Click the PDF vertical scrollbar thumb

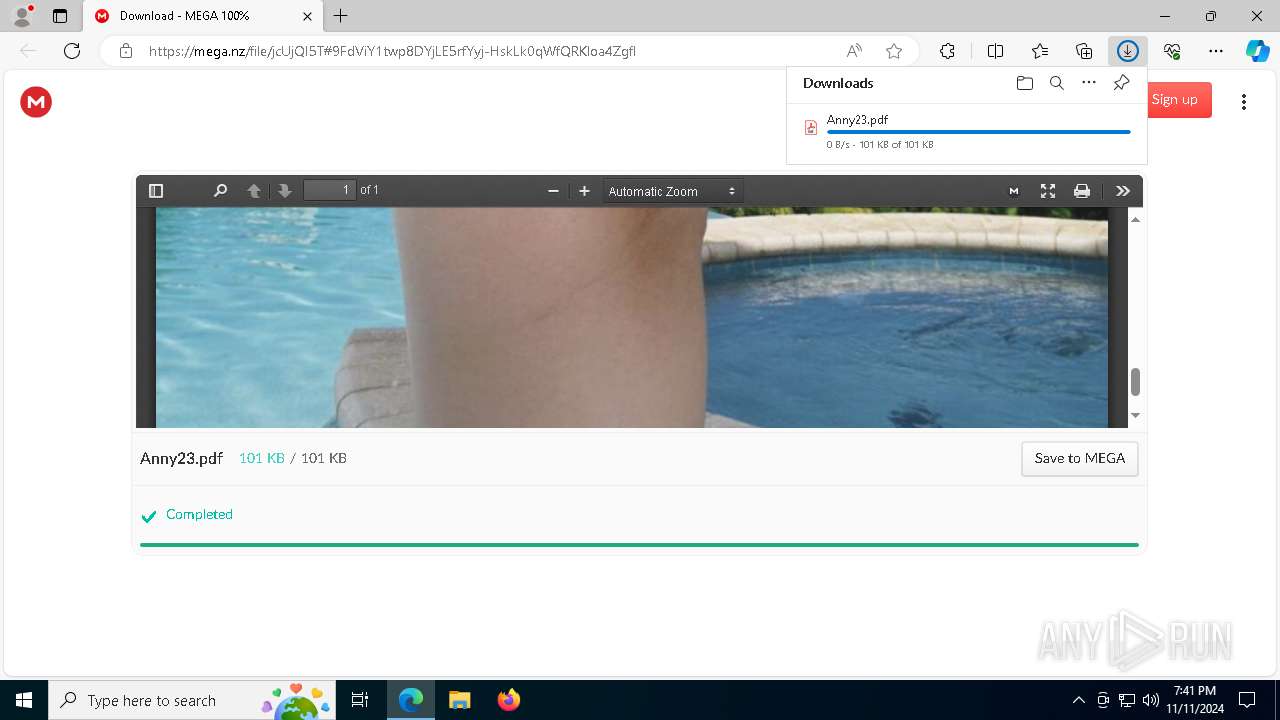point(1135,382)
